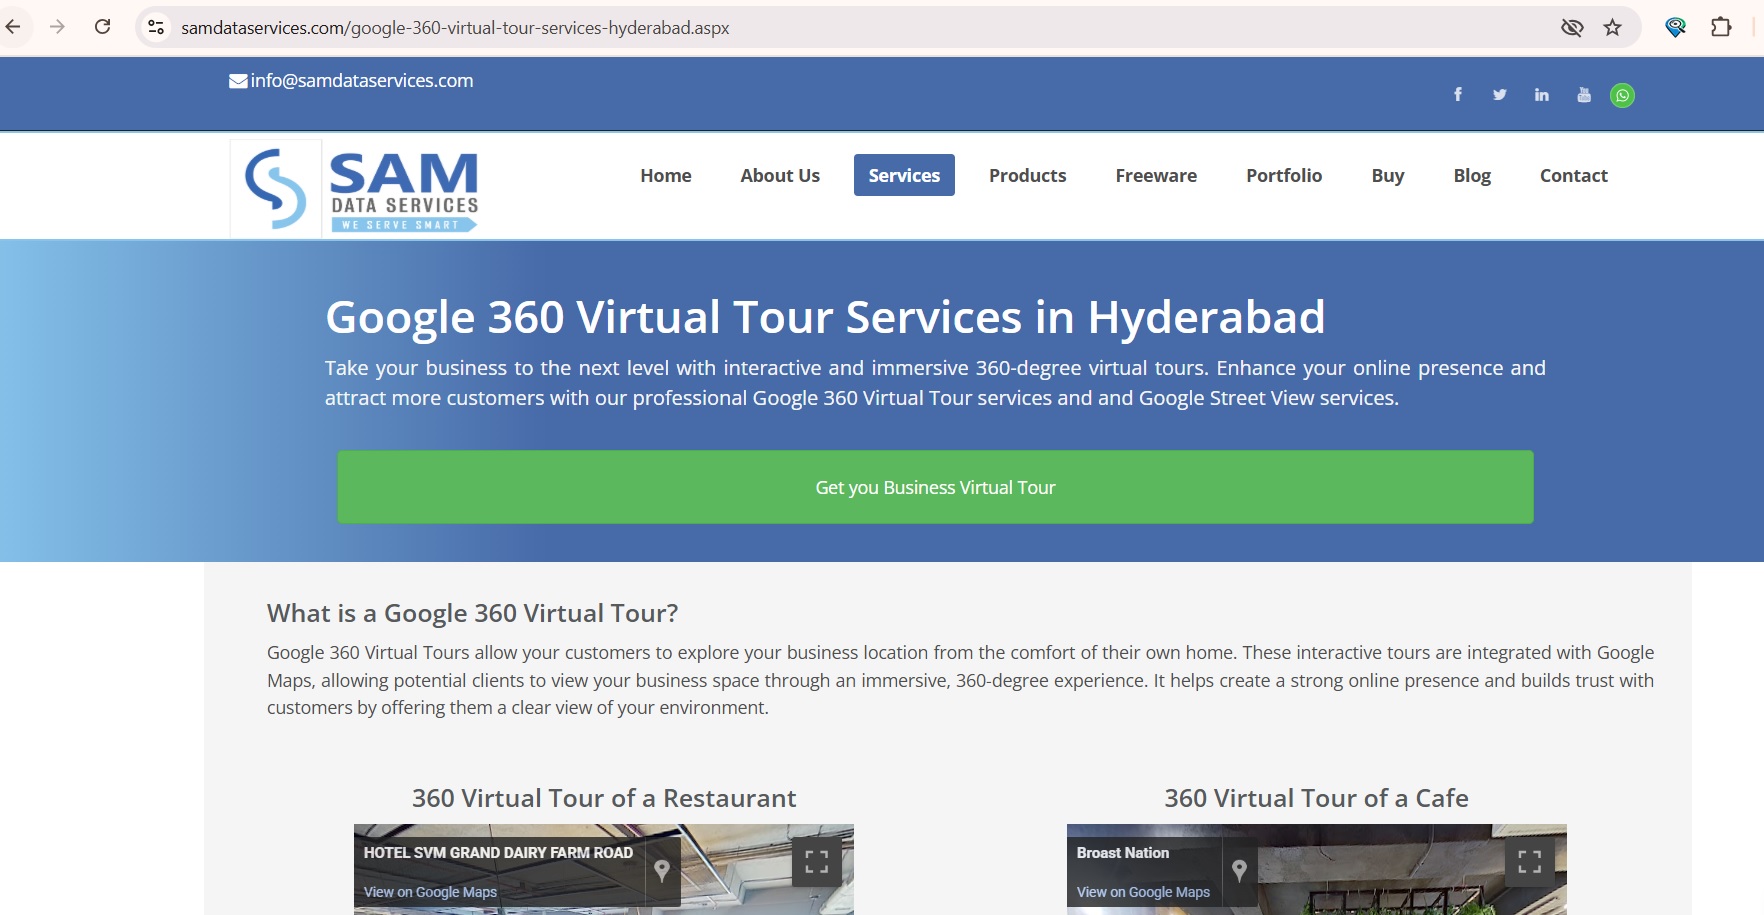1764x915 pixels.
Task: Open the Products menu item
Action: coord(1028,176)
